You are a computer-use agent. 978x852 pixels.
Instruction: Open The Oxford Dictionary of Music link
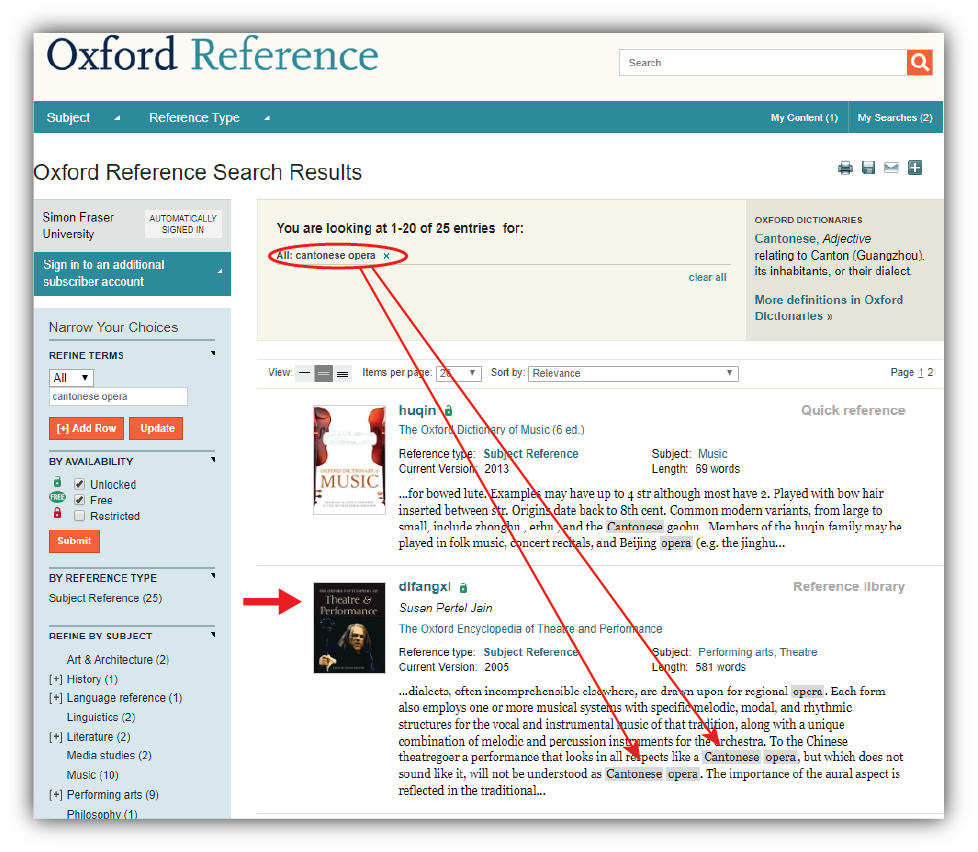point(491,430)
